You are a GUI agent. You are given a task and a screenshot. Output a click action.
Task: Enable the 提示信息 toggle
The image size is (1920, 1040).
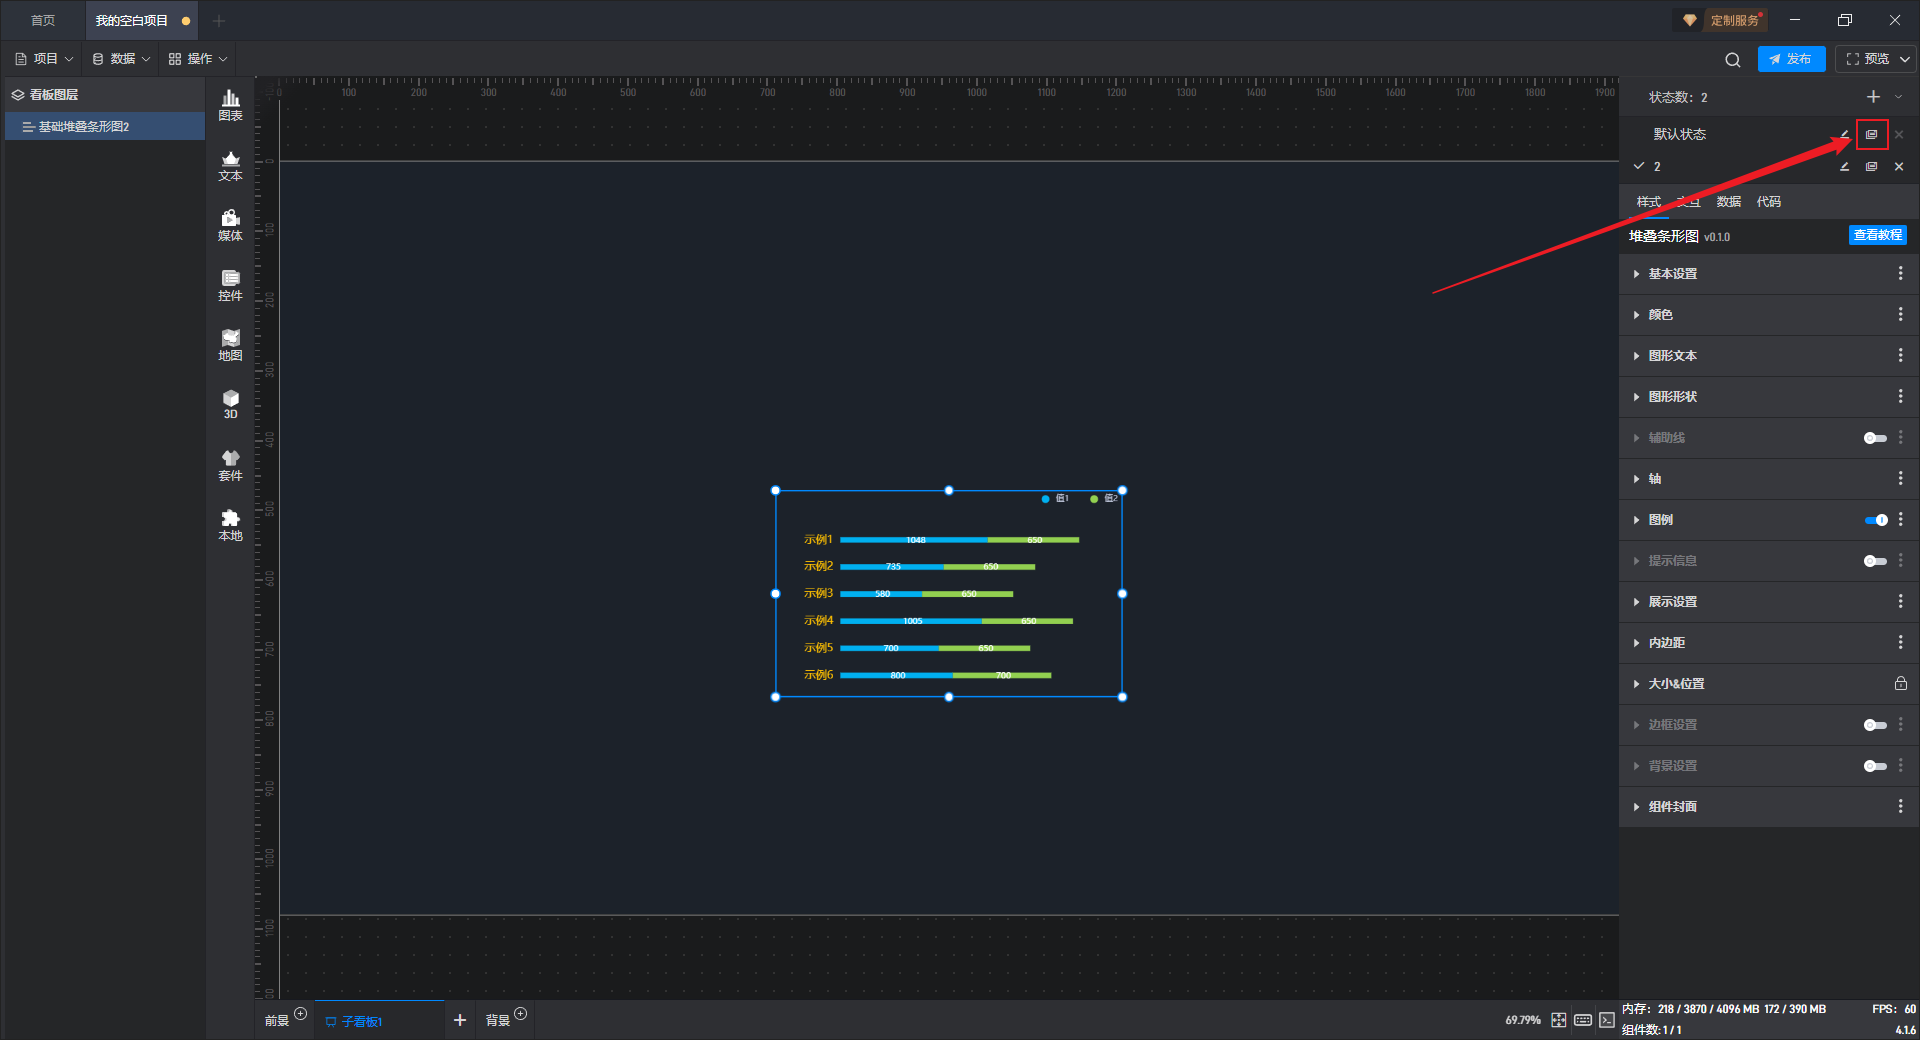(1875, 561)
